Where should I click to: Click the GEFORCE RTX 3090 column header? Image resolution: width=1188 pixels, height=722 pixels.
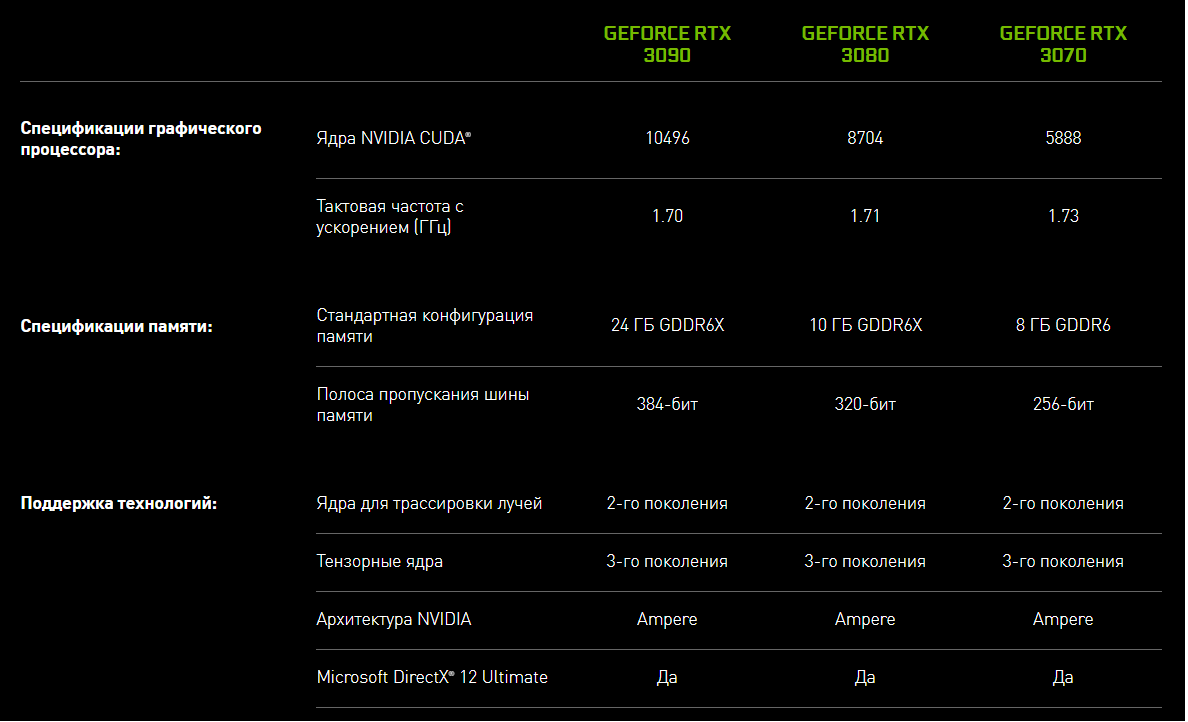pyautogui.click(x=667, y=44)
